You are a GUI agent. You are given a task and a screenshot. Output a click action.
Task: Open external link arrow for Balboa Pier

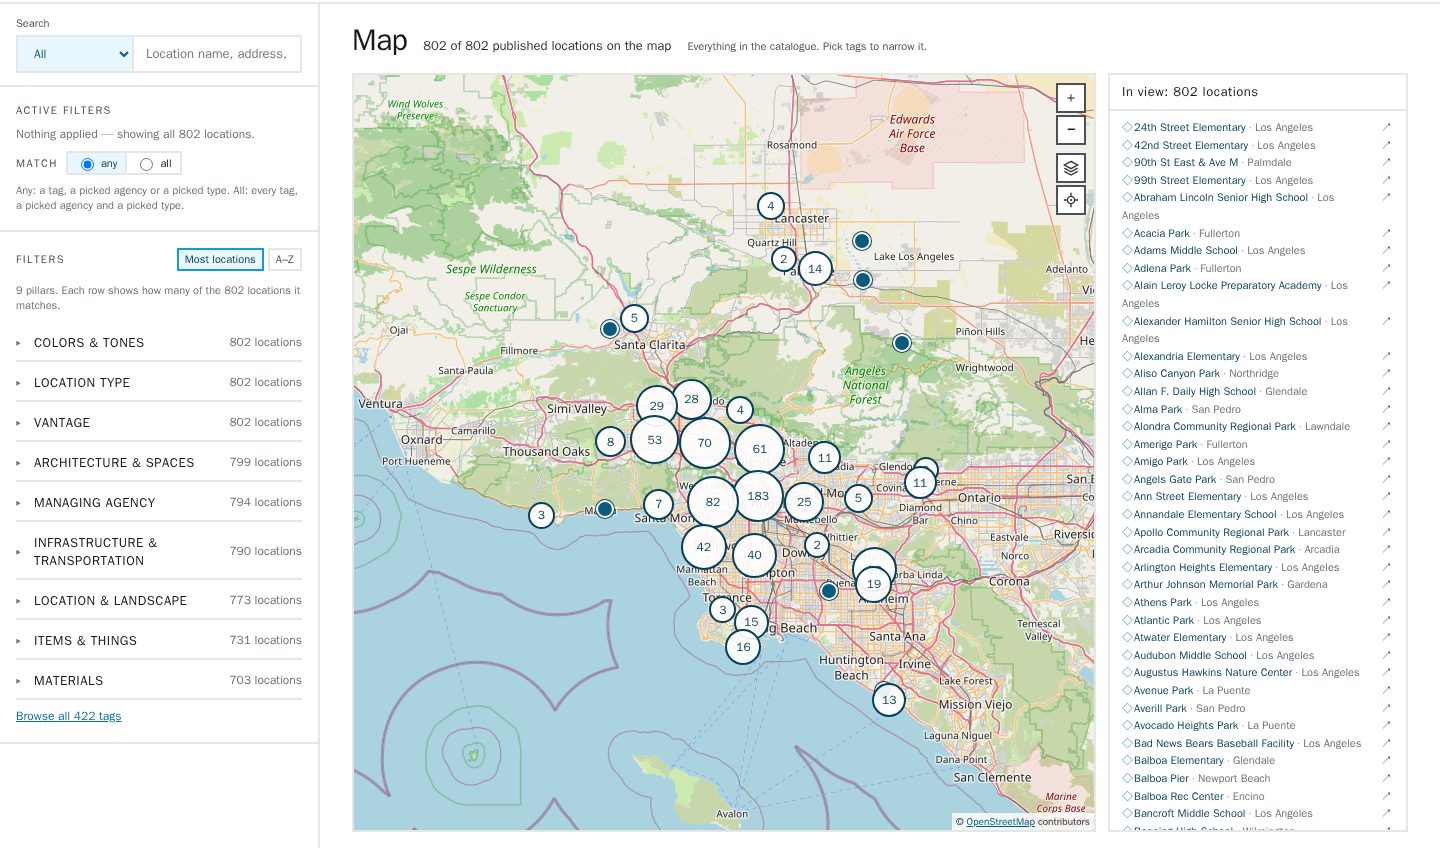pyautogui.click(x=1386, y=778)
